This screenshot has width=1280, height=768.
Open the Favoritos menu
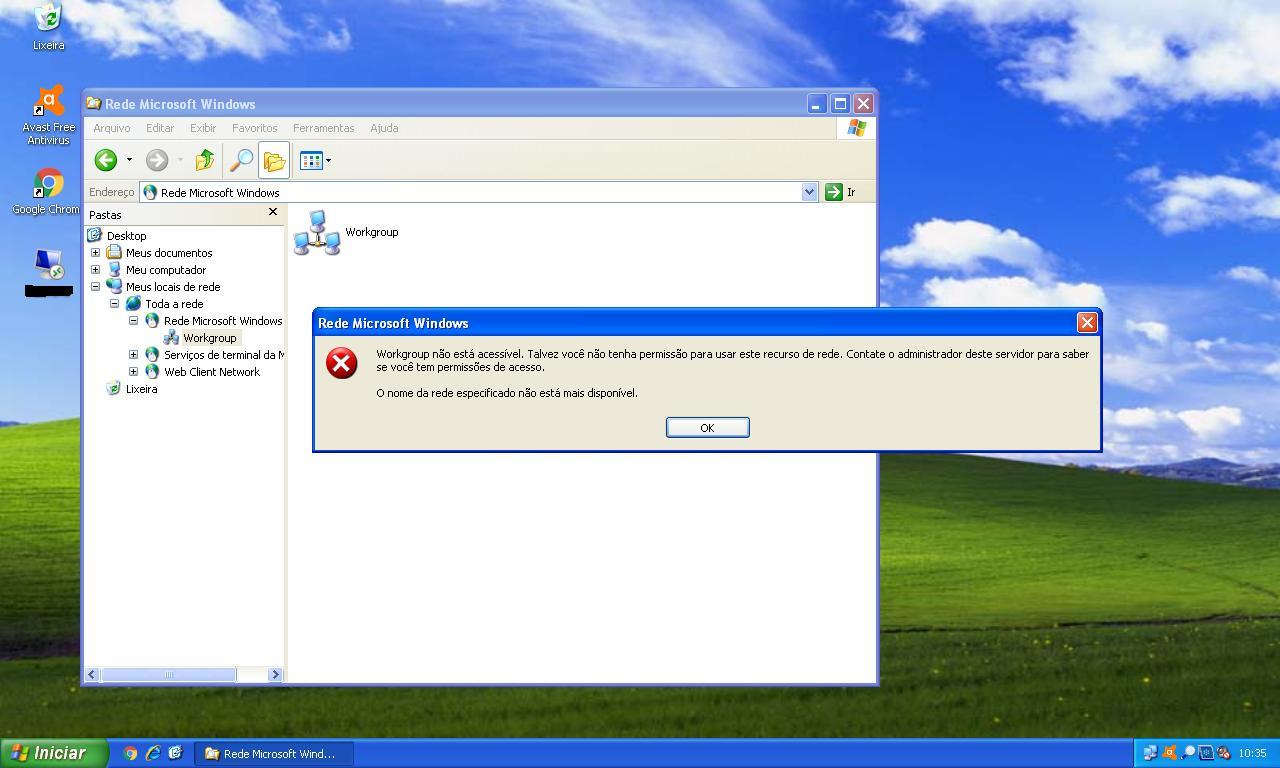coord(255,128)
